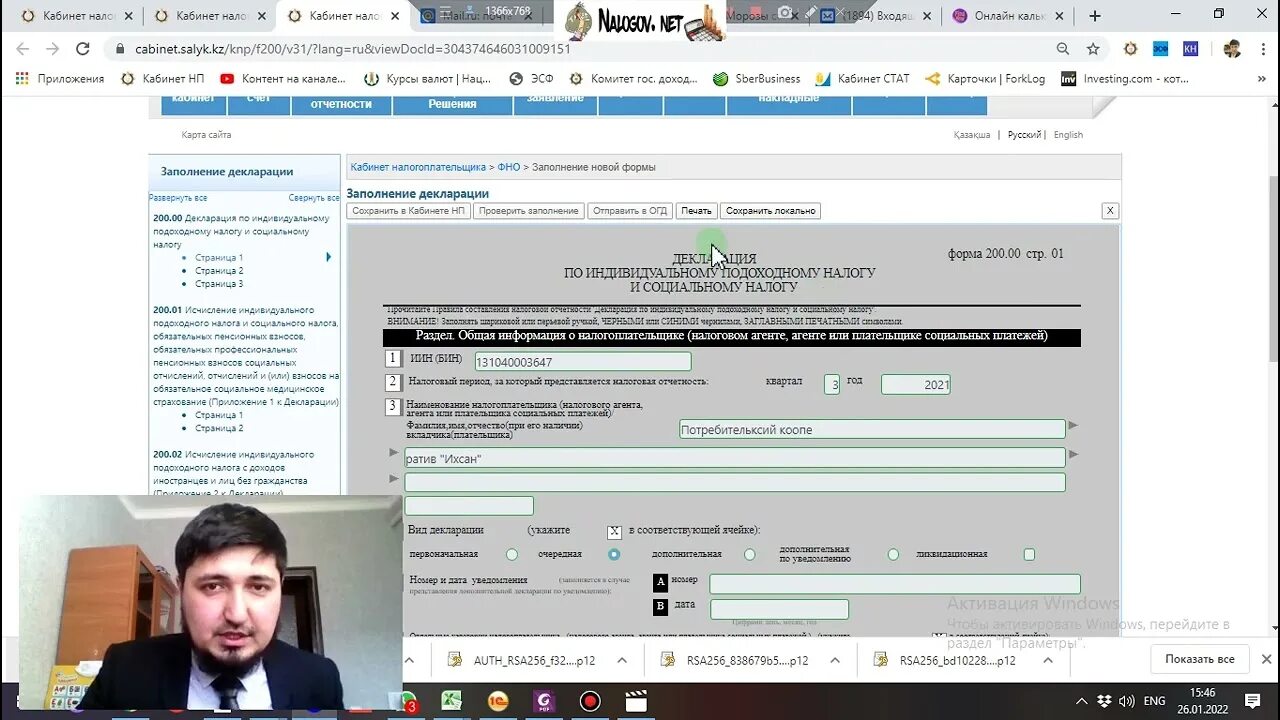Open the Курсы валют bookmark

(428, 79)
